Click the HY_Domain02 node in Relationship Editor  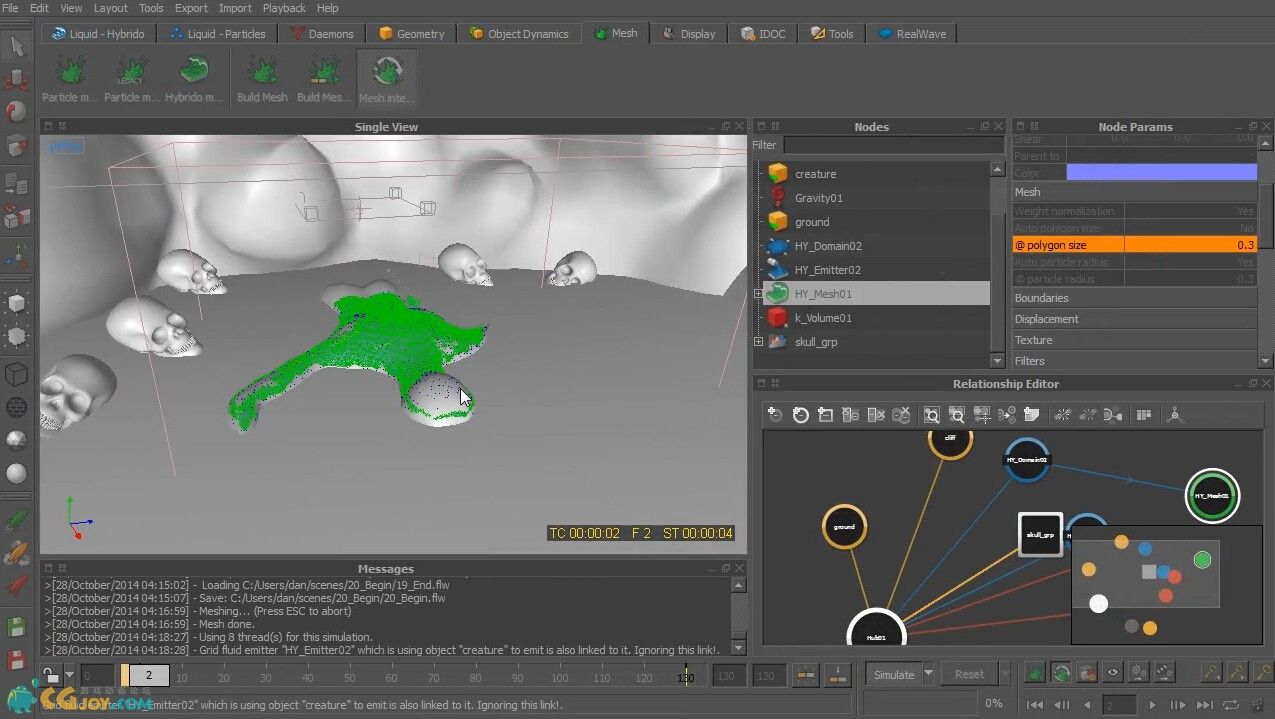1026,460
